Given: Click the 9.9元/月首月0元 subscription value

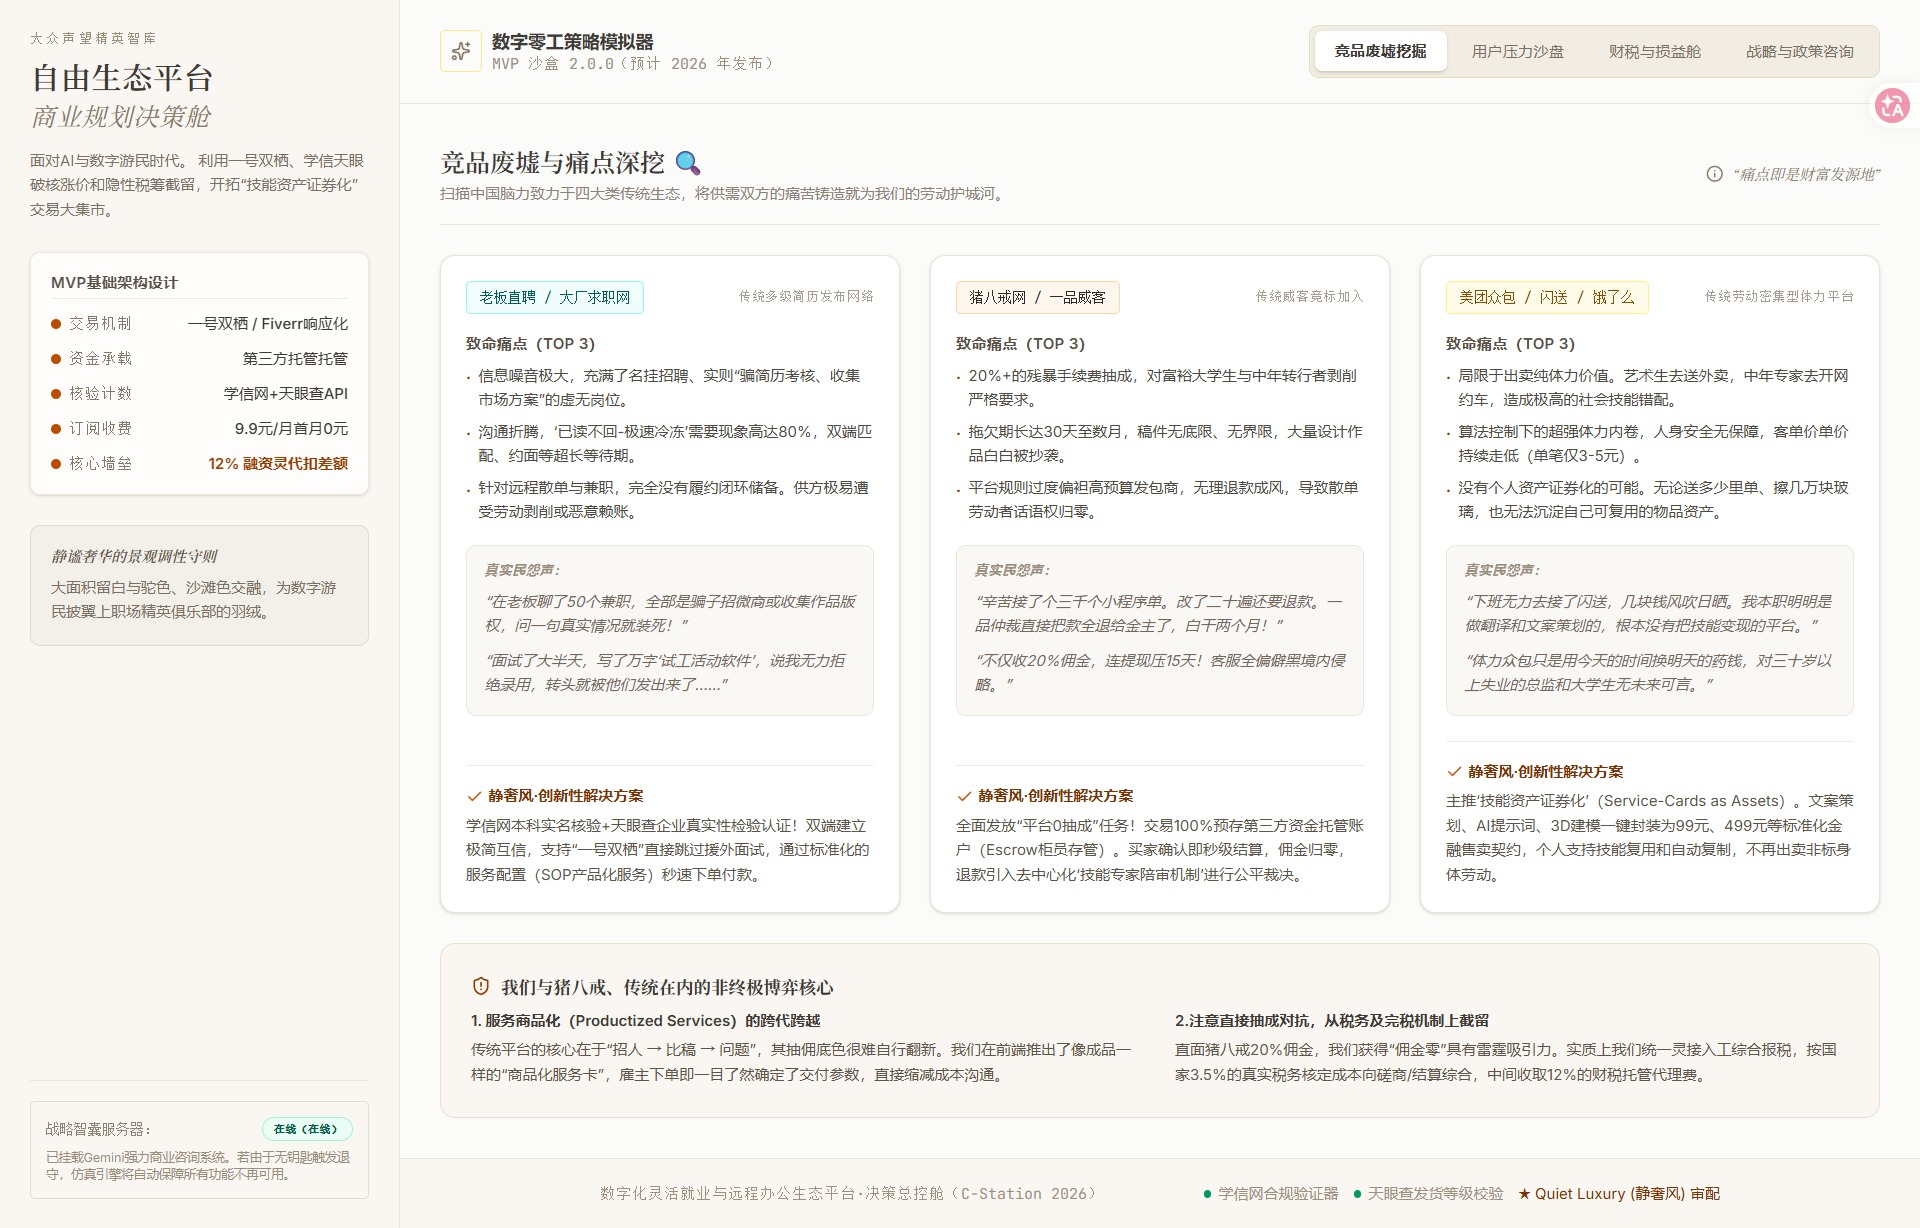Looking at the screenshot, I should (291, 429).
